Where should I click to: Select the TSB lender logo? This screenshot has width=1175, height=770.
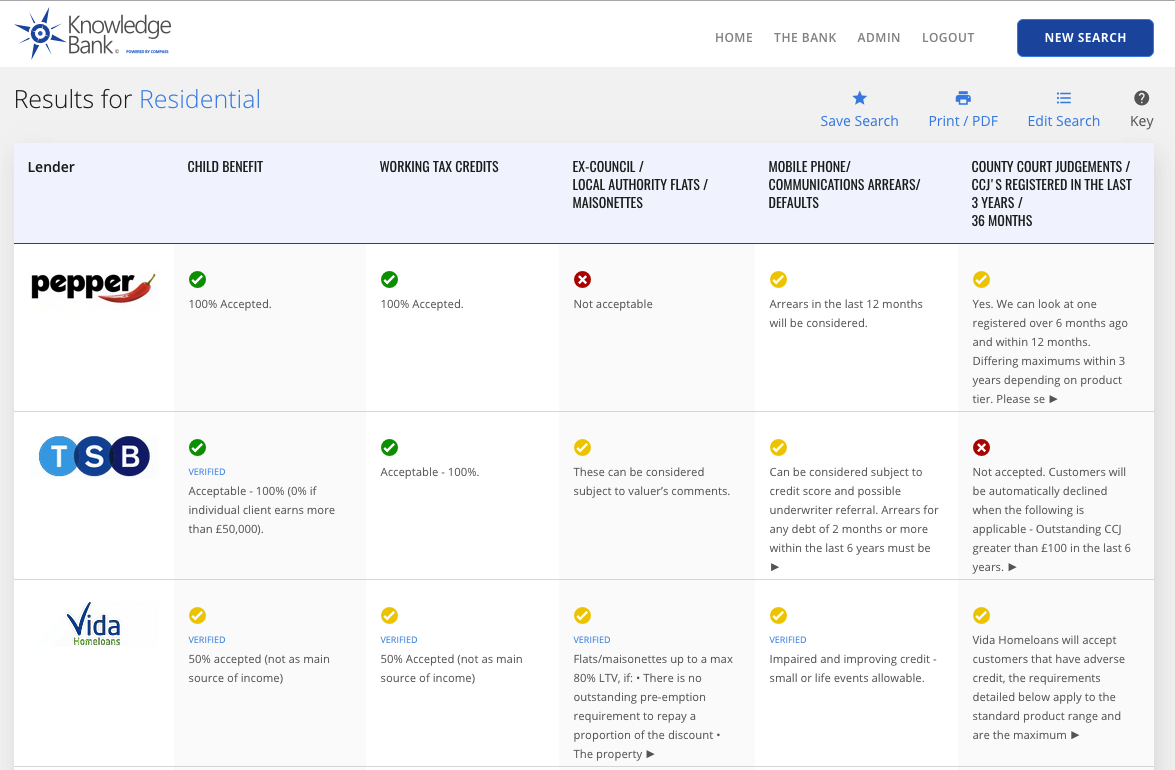(94, 456)
